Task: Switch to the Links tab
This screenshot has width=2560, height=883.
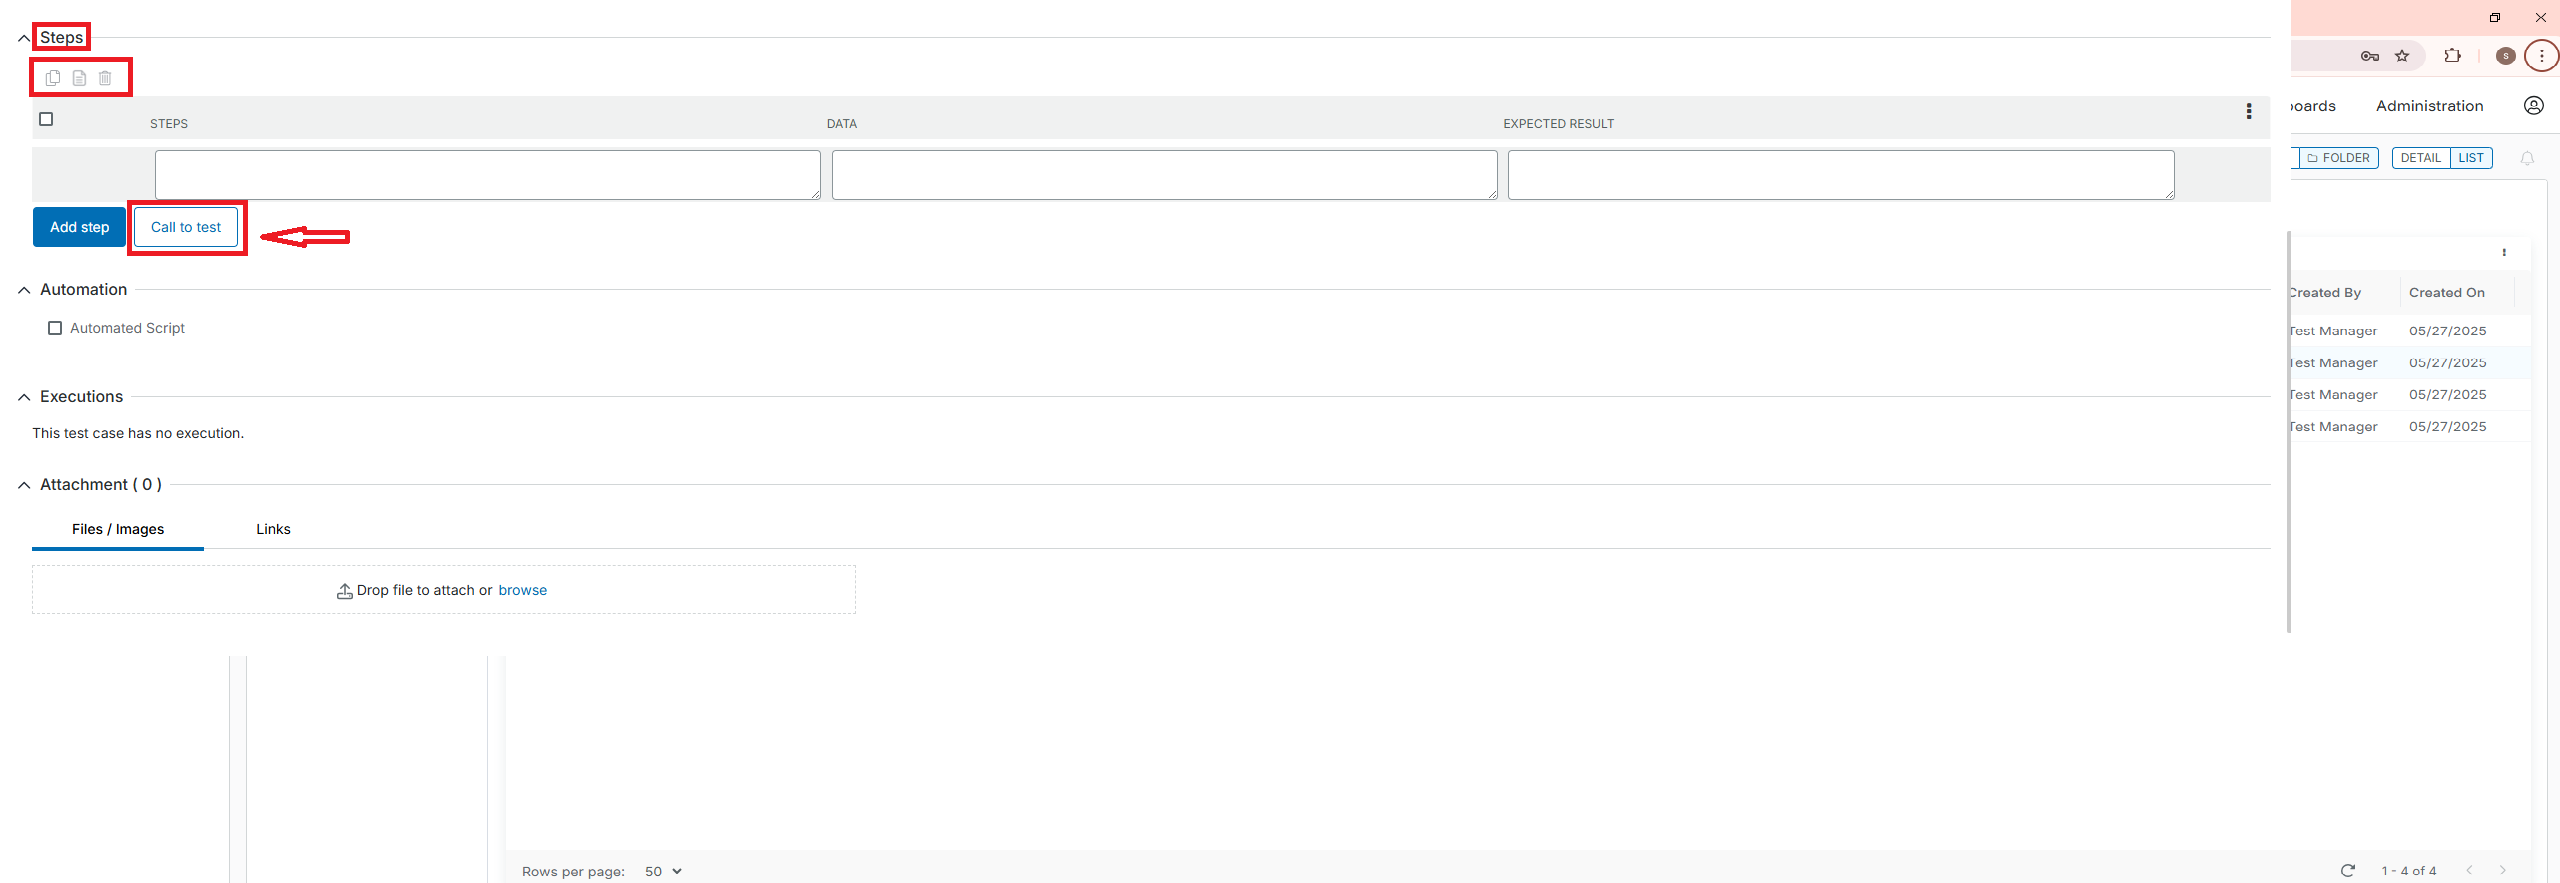Action: (x=273, y=529)
